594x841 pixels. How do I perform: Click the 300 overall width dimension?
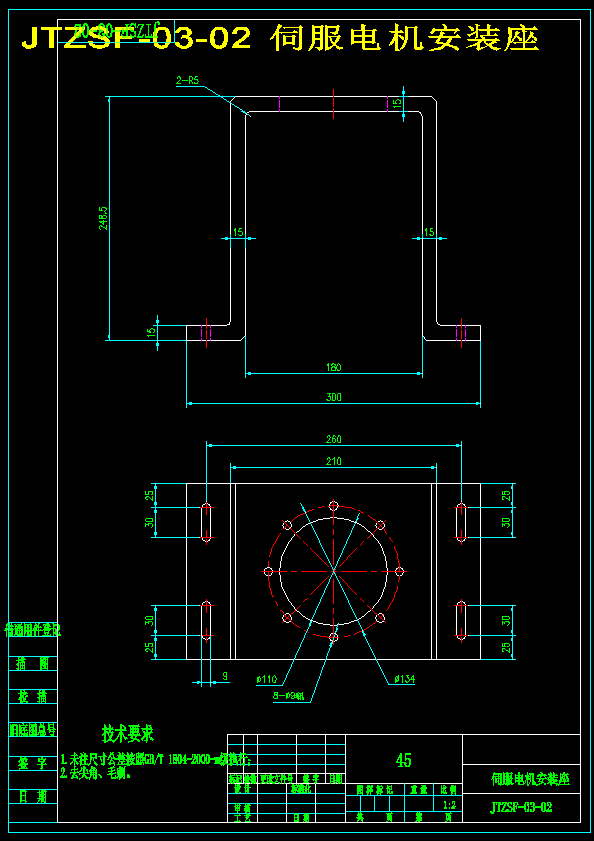click(333, 397)
